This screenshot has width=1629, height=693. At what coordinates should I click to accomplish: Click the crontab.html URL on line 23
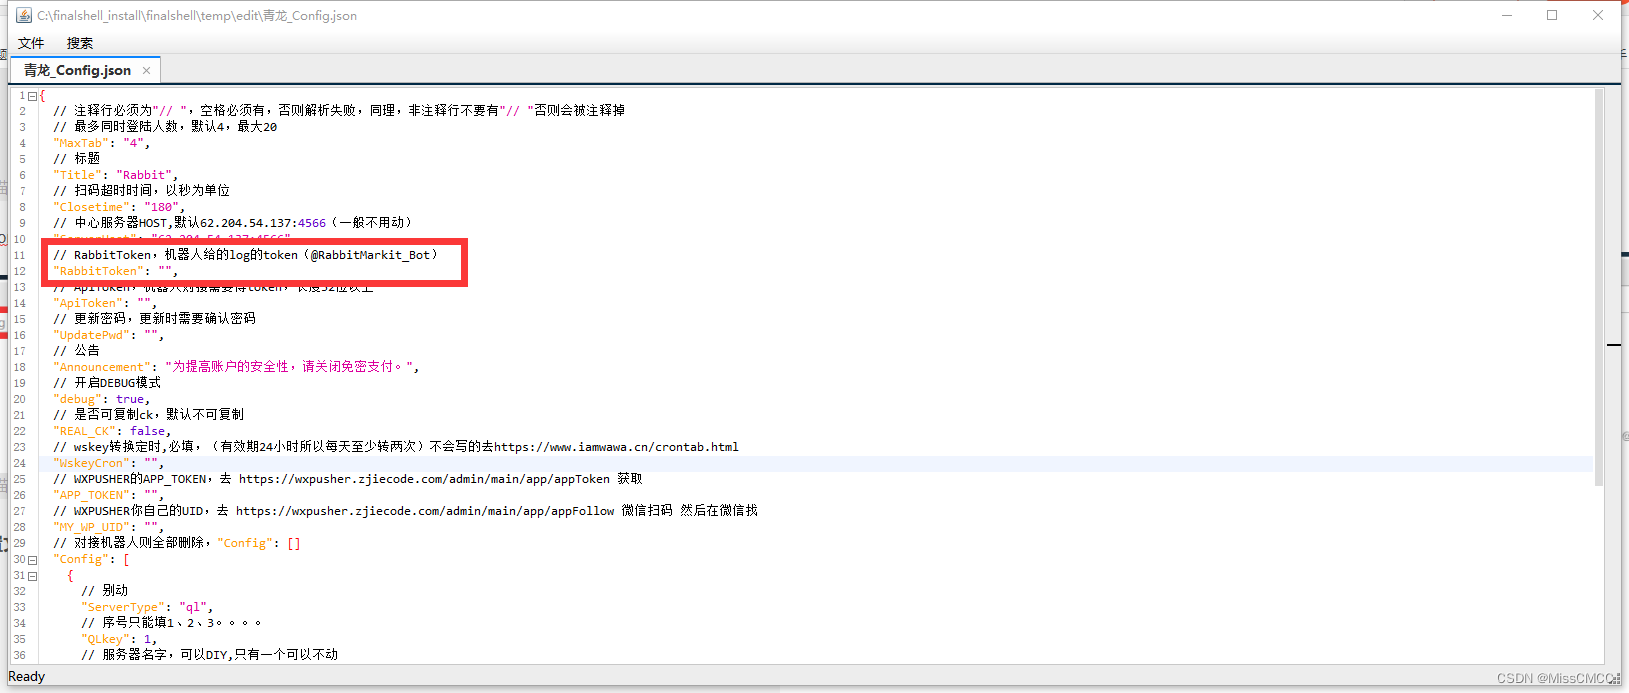click(616, 447)
